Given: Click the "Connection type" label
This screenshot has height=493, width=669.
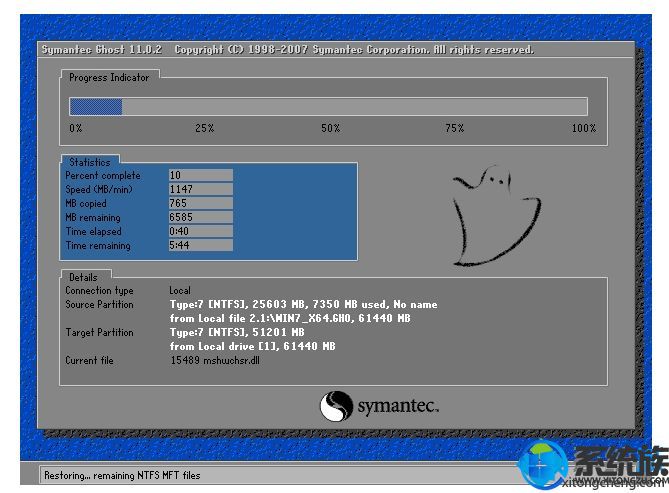Looking at the screenshot, I should [99, 291].
